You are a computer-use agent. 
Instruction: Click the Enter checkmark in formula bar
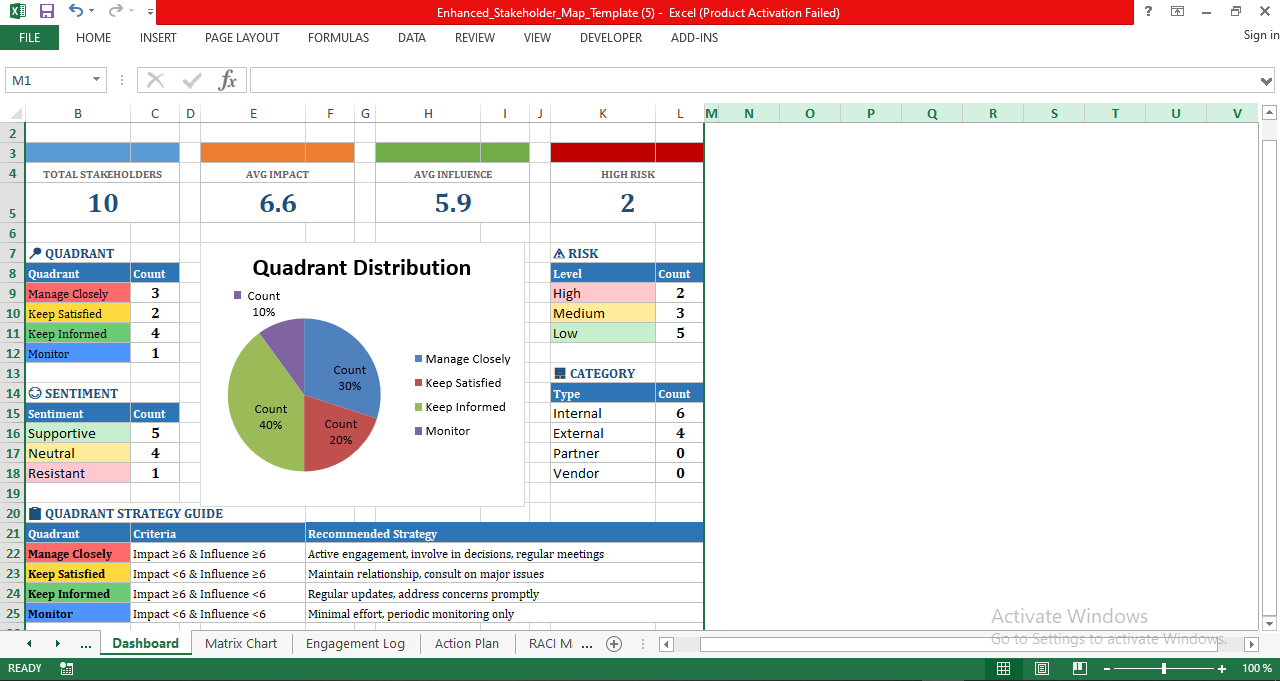192,80
